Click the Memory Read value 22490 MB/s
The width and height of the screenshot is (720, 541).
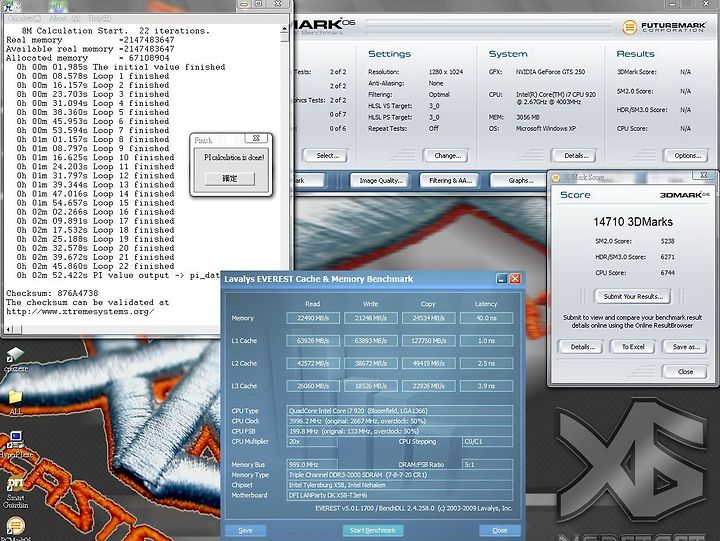tap(313, 318)
